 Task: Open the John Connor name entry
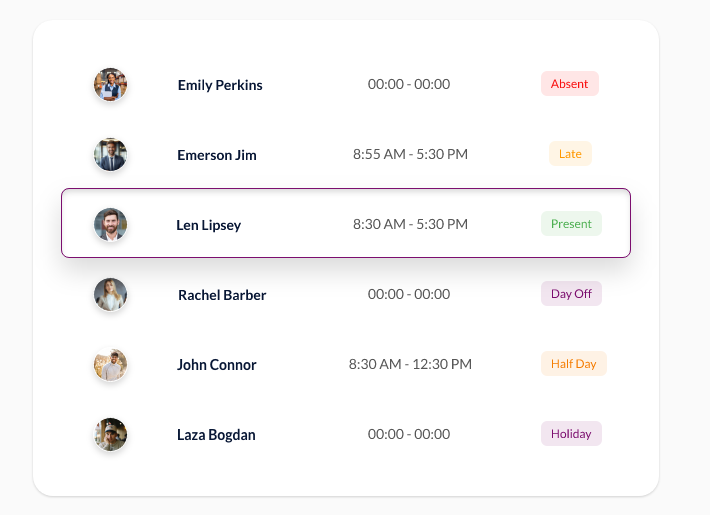[x=217, y=365]
